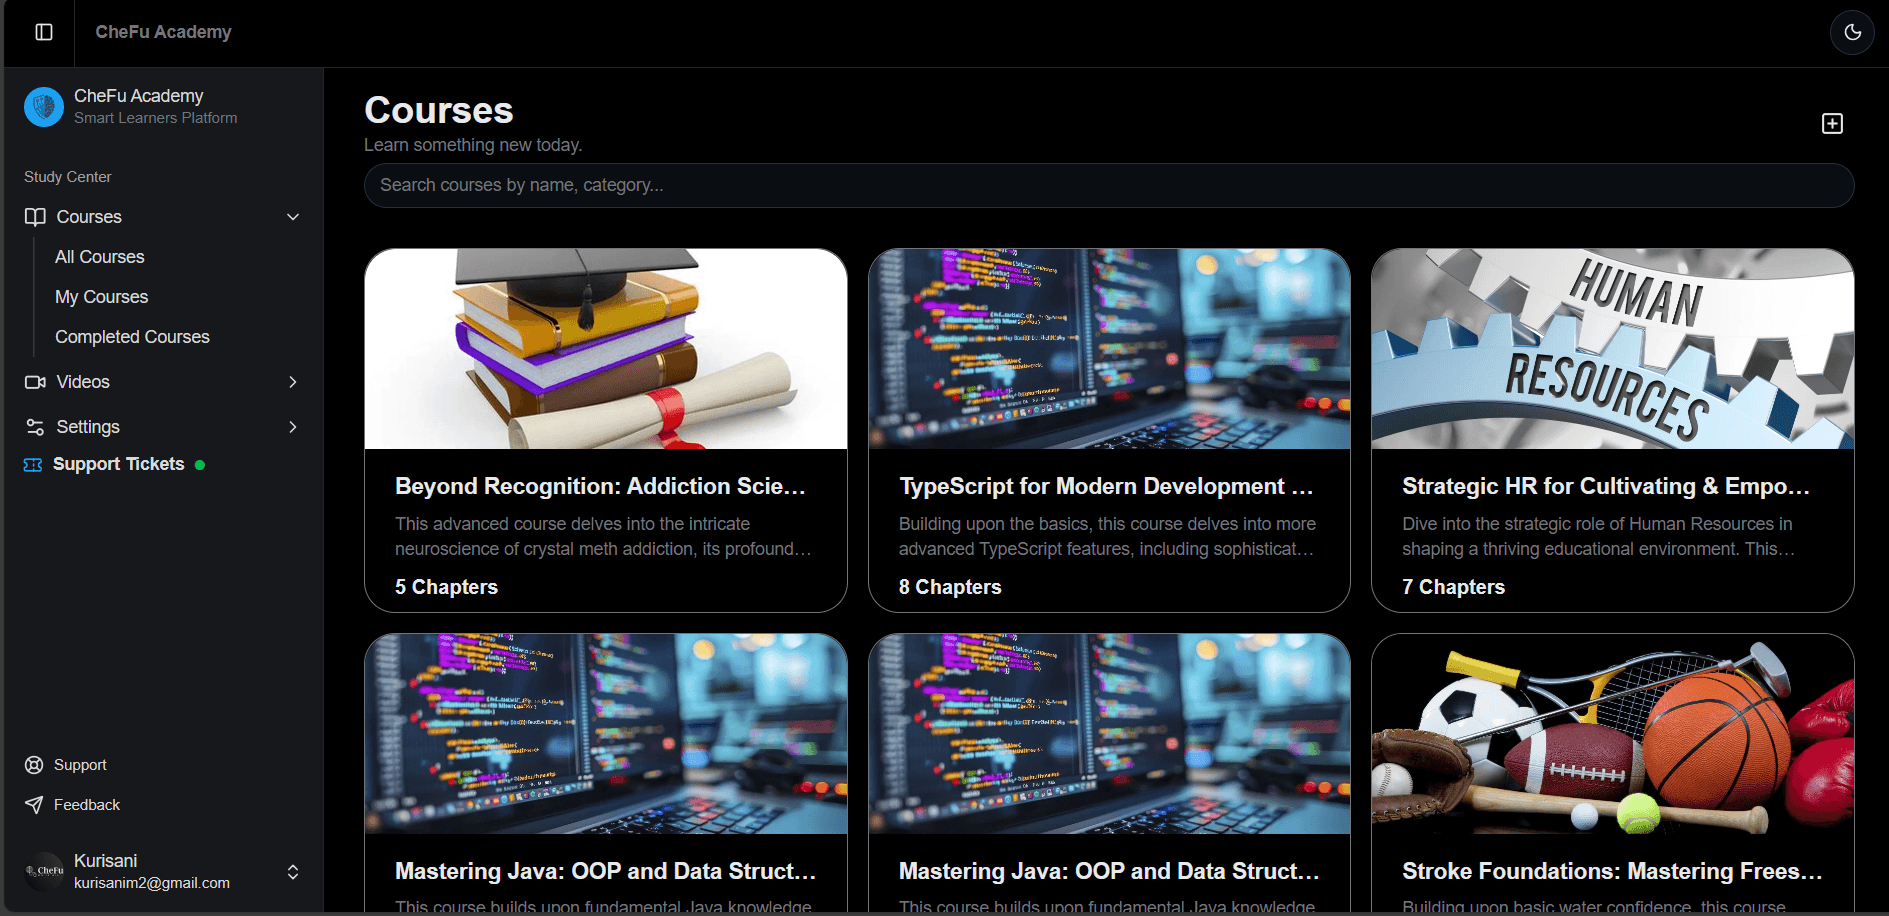The height and width of the screenshot is (916, 1889).
Task: Open Completed Courses list
Action: 133,337
